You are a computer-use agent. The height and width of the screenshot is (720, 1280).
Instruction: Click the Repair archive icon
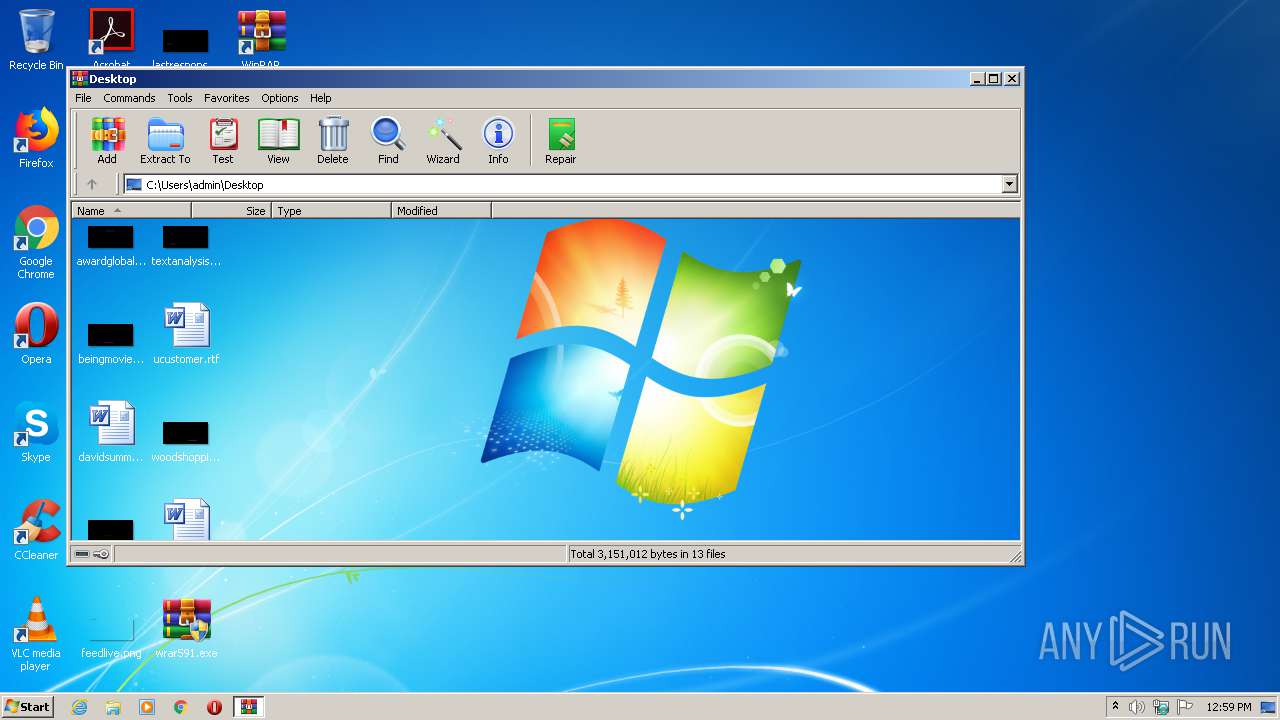coord(560,140)
